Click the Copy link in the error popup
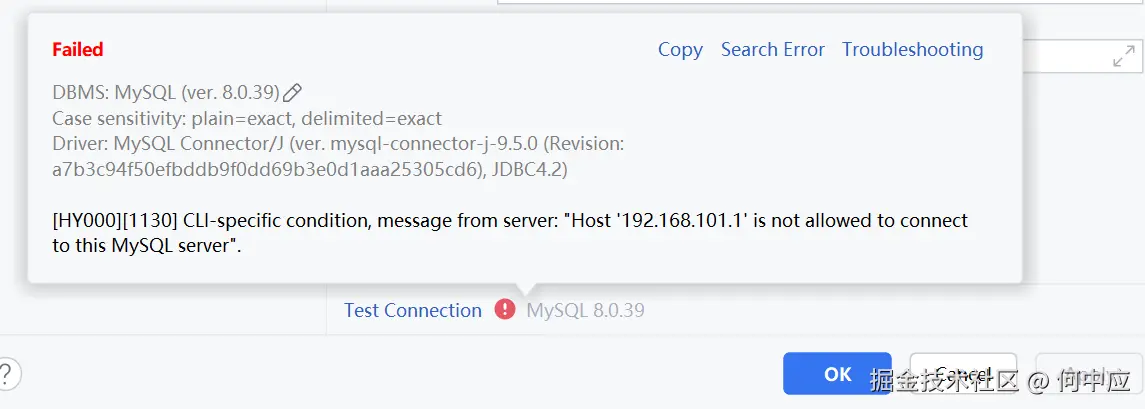1145x409 pixels. point(680,50)
